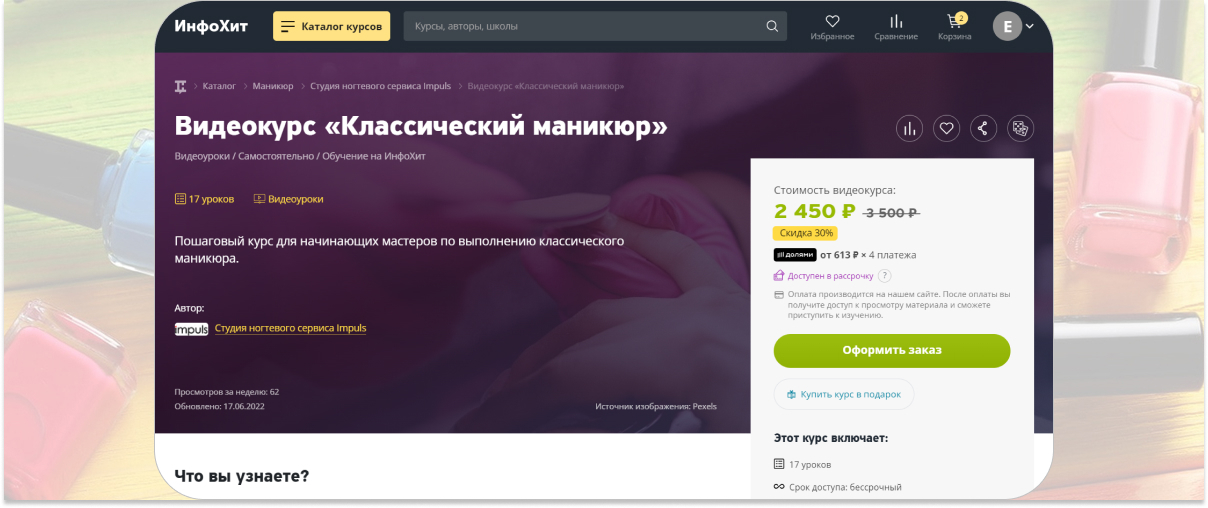Click the search magnifier icon
The width and height of the screenshot is (1208, 508).
click(x=772, y=26)
